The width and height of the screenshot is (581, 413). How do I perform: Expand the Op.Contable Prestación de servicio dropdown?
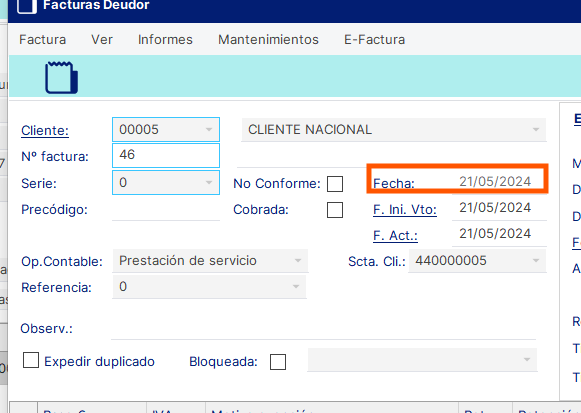coord(298,261)
